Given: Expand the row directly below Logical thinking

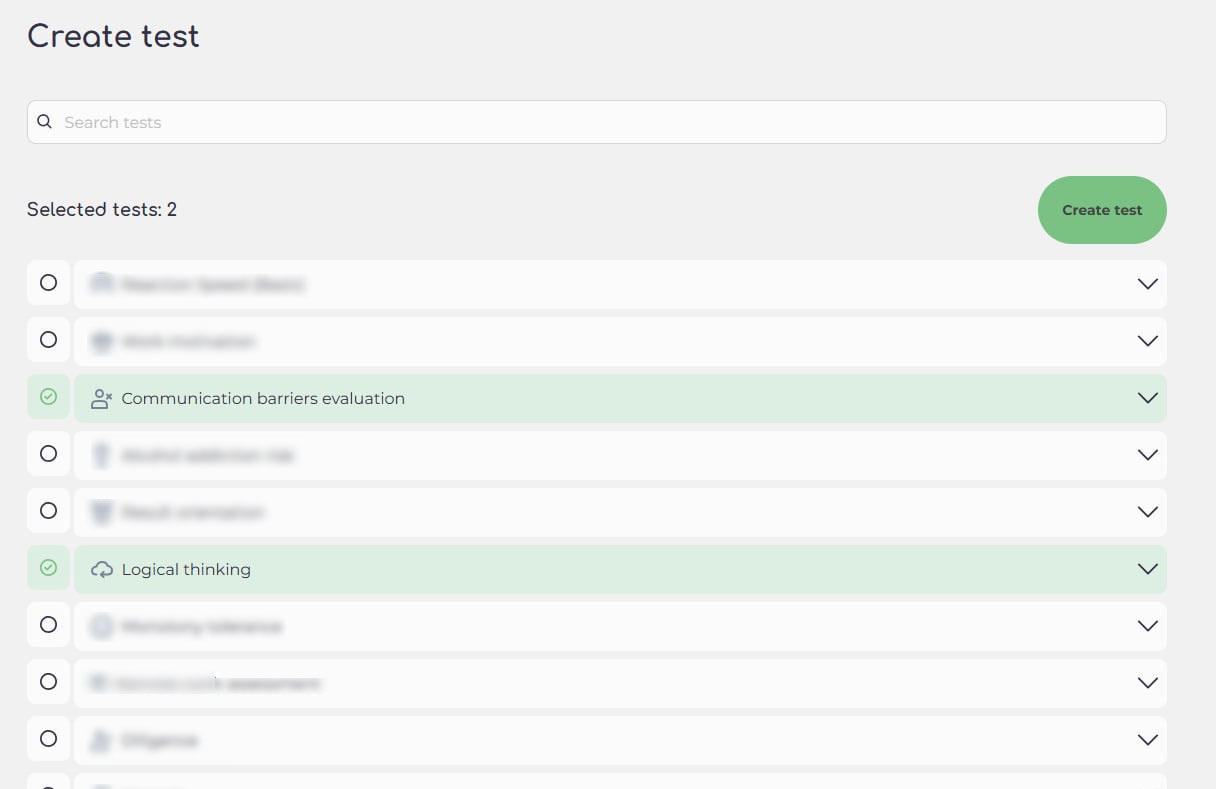Looking at the screenshot, I should click(1147, 626).
